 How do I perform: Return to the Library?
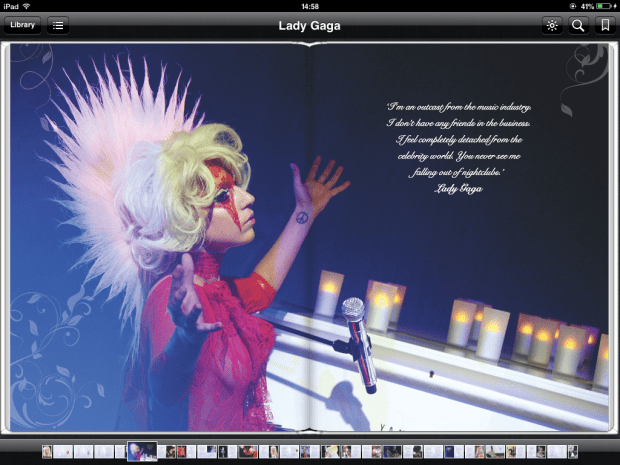coord(23,25)
